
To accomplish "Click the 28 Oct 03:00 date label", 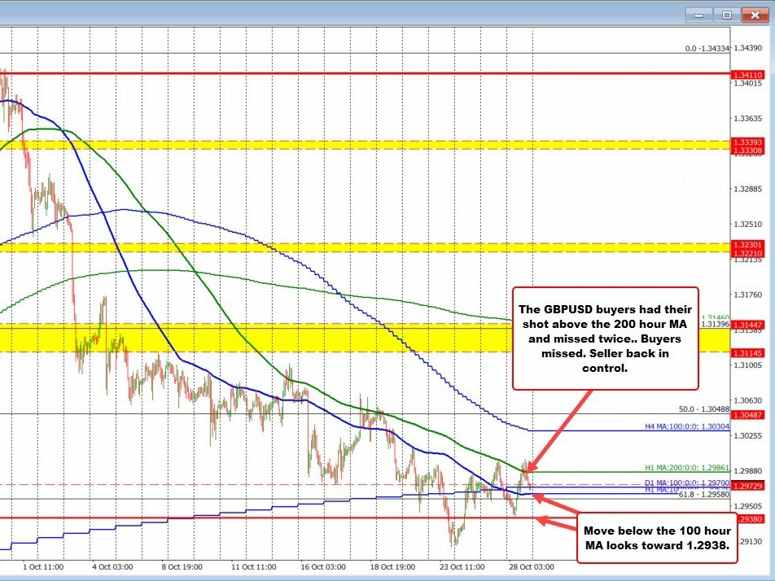I will click(531, 567).
